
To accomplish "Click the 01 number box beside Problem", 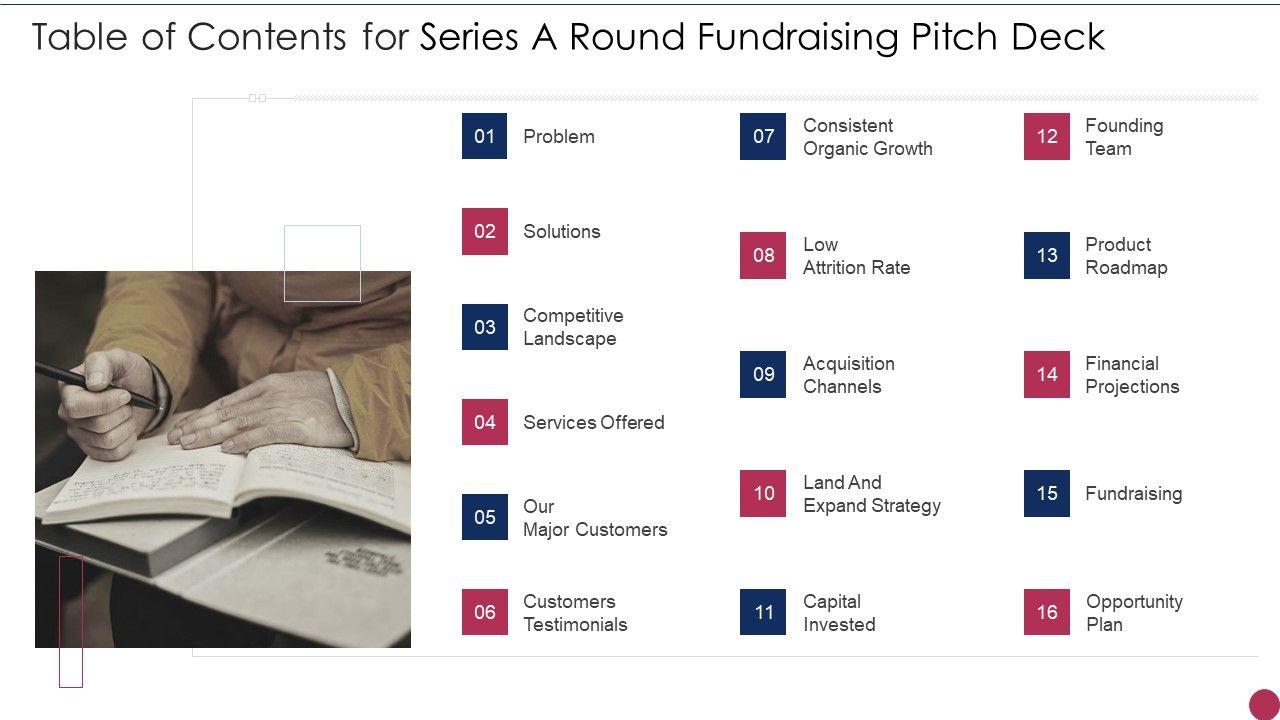I will click(484, 136).
